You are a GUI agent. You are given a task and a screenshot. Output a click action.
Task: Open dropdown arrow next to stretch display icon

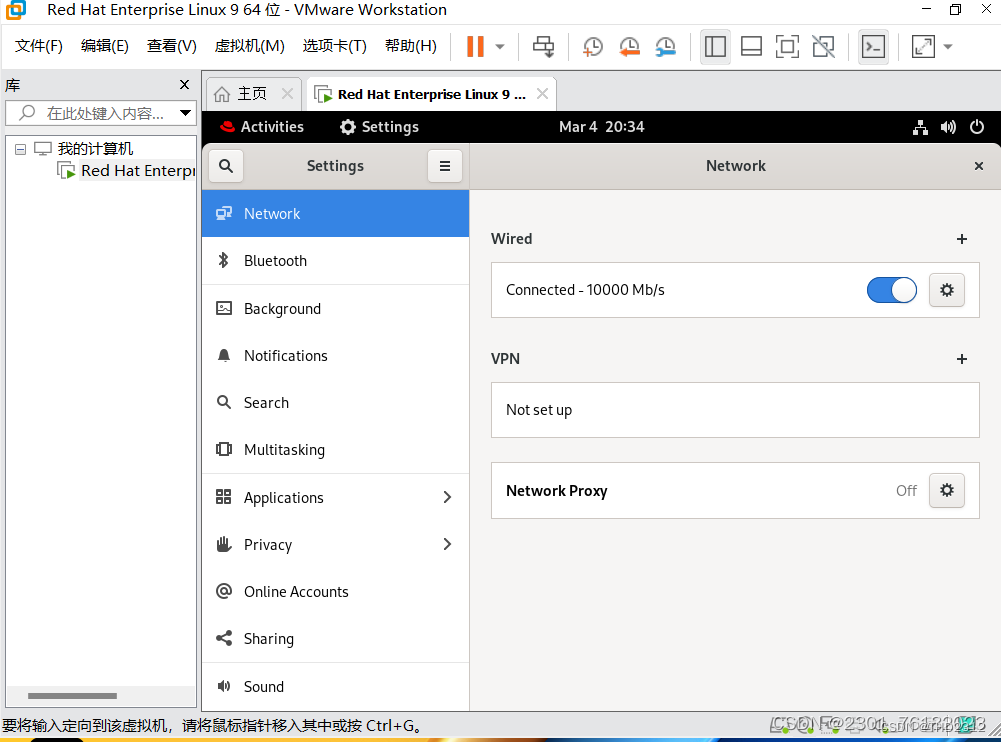(x=948, y=47)
